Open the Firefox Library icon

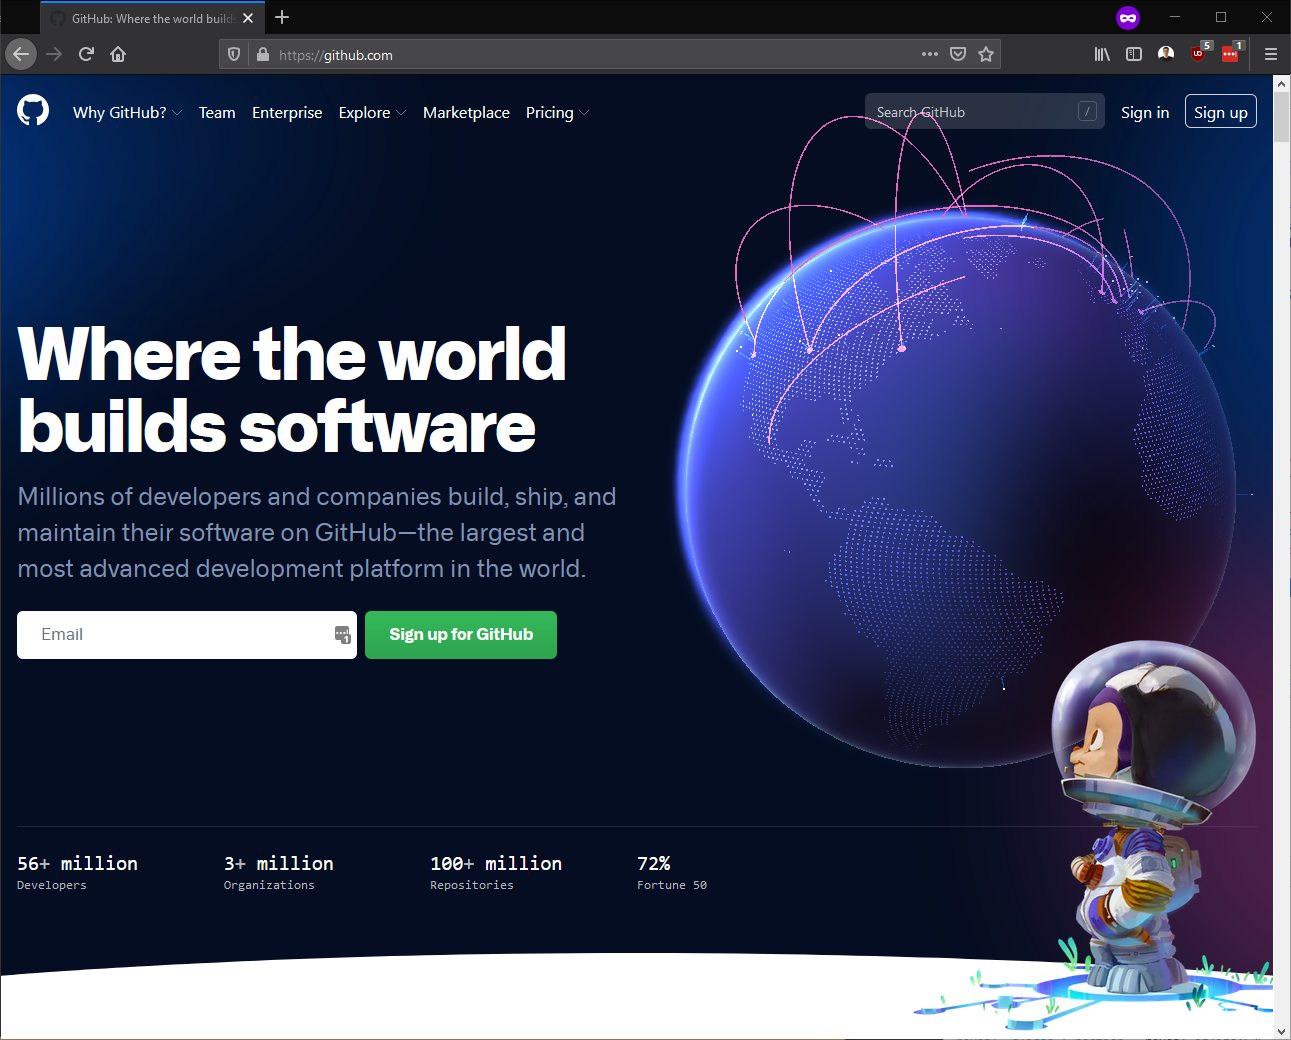(x=1101, y=54)
